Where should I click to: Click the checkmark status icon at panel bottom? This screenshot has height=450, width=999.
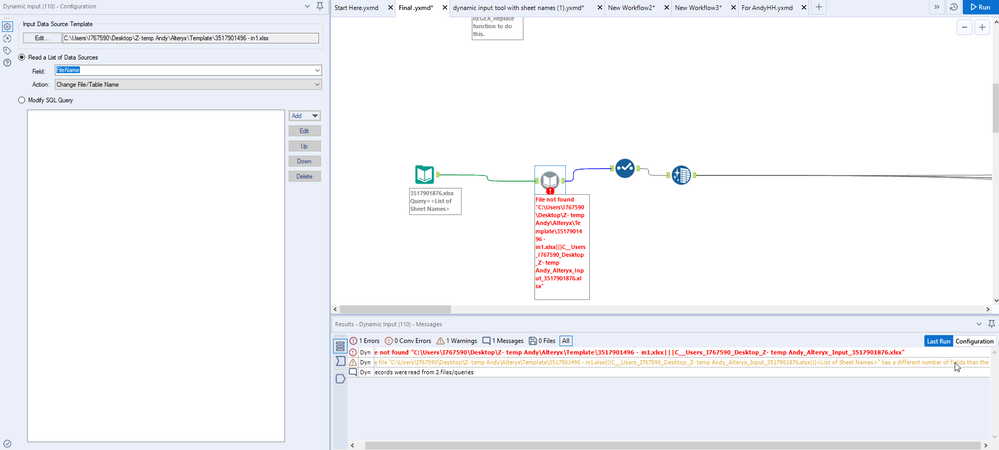(7, 443)
